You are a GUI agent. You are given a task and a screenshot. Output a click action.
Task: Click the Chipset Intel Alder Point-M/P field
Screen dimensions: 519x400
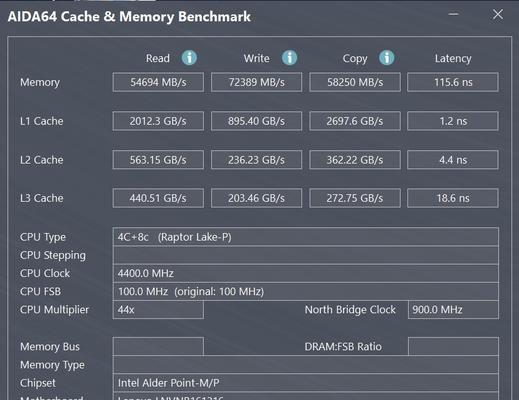tap(306, 383)
